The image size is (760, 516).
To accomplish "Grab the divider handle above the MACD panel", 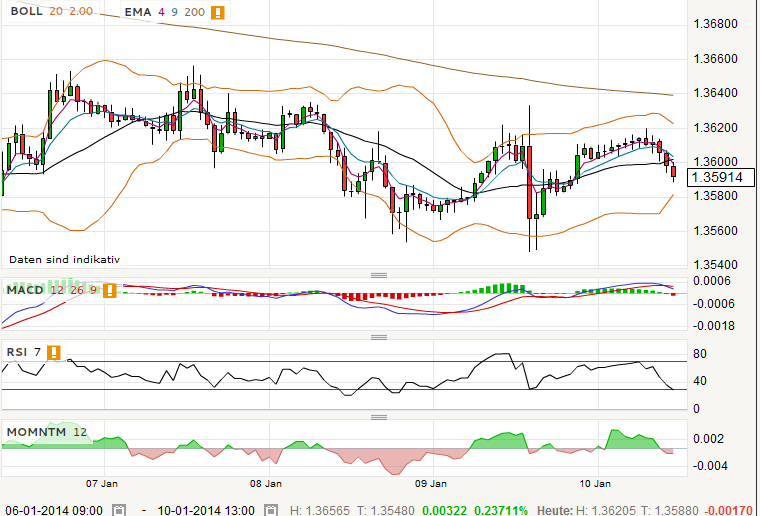I will [x=379, y=275].
